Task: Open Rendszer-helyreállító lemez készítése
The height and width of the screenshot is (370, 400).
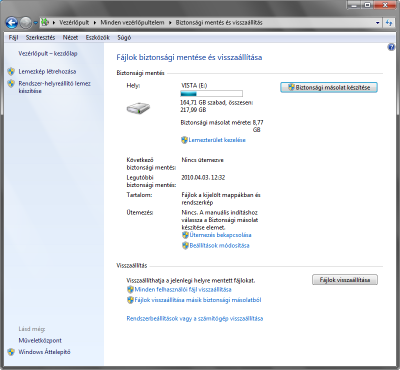Action: pos(55,87)
